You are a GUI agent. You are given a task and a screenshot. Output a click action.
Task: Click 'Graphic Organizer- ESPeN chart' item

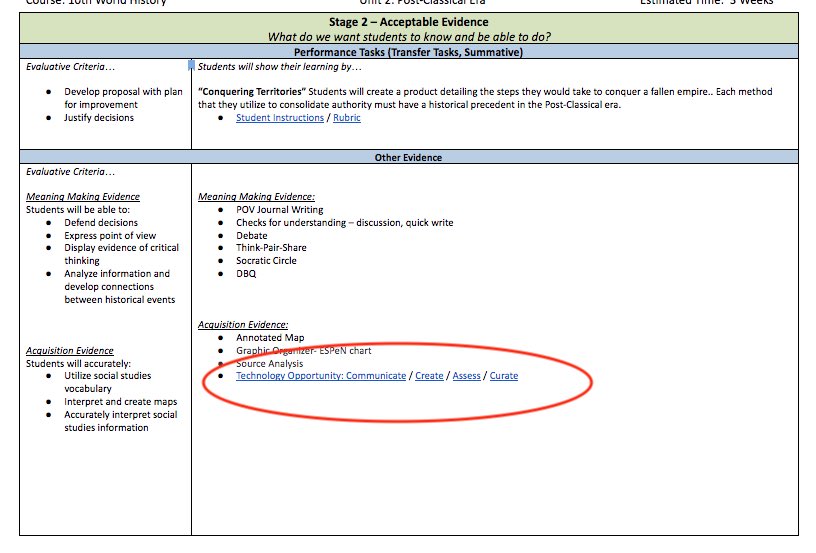click(x=303, y=350)
